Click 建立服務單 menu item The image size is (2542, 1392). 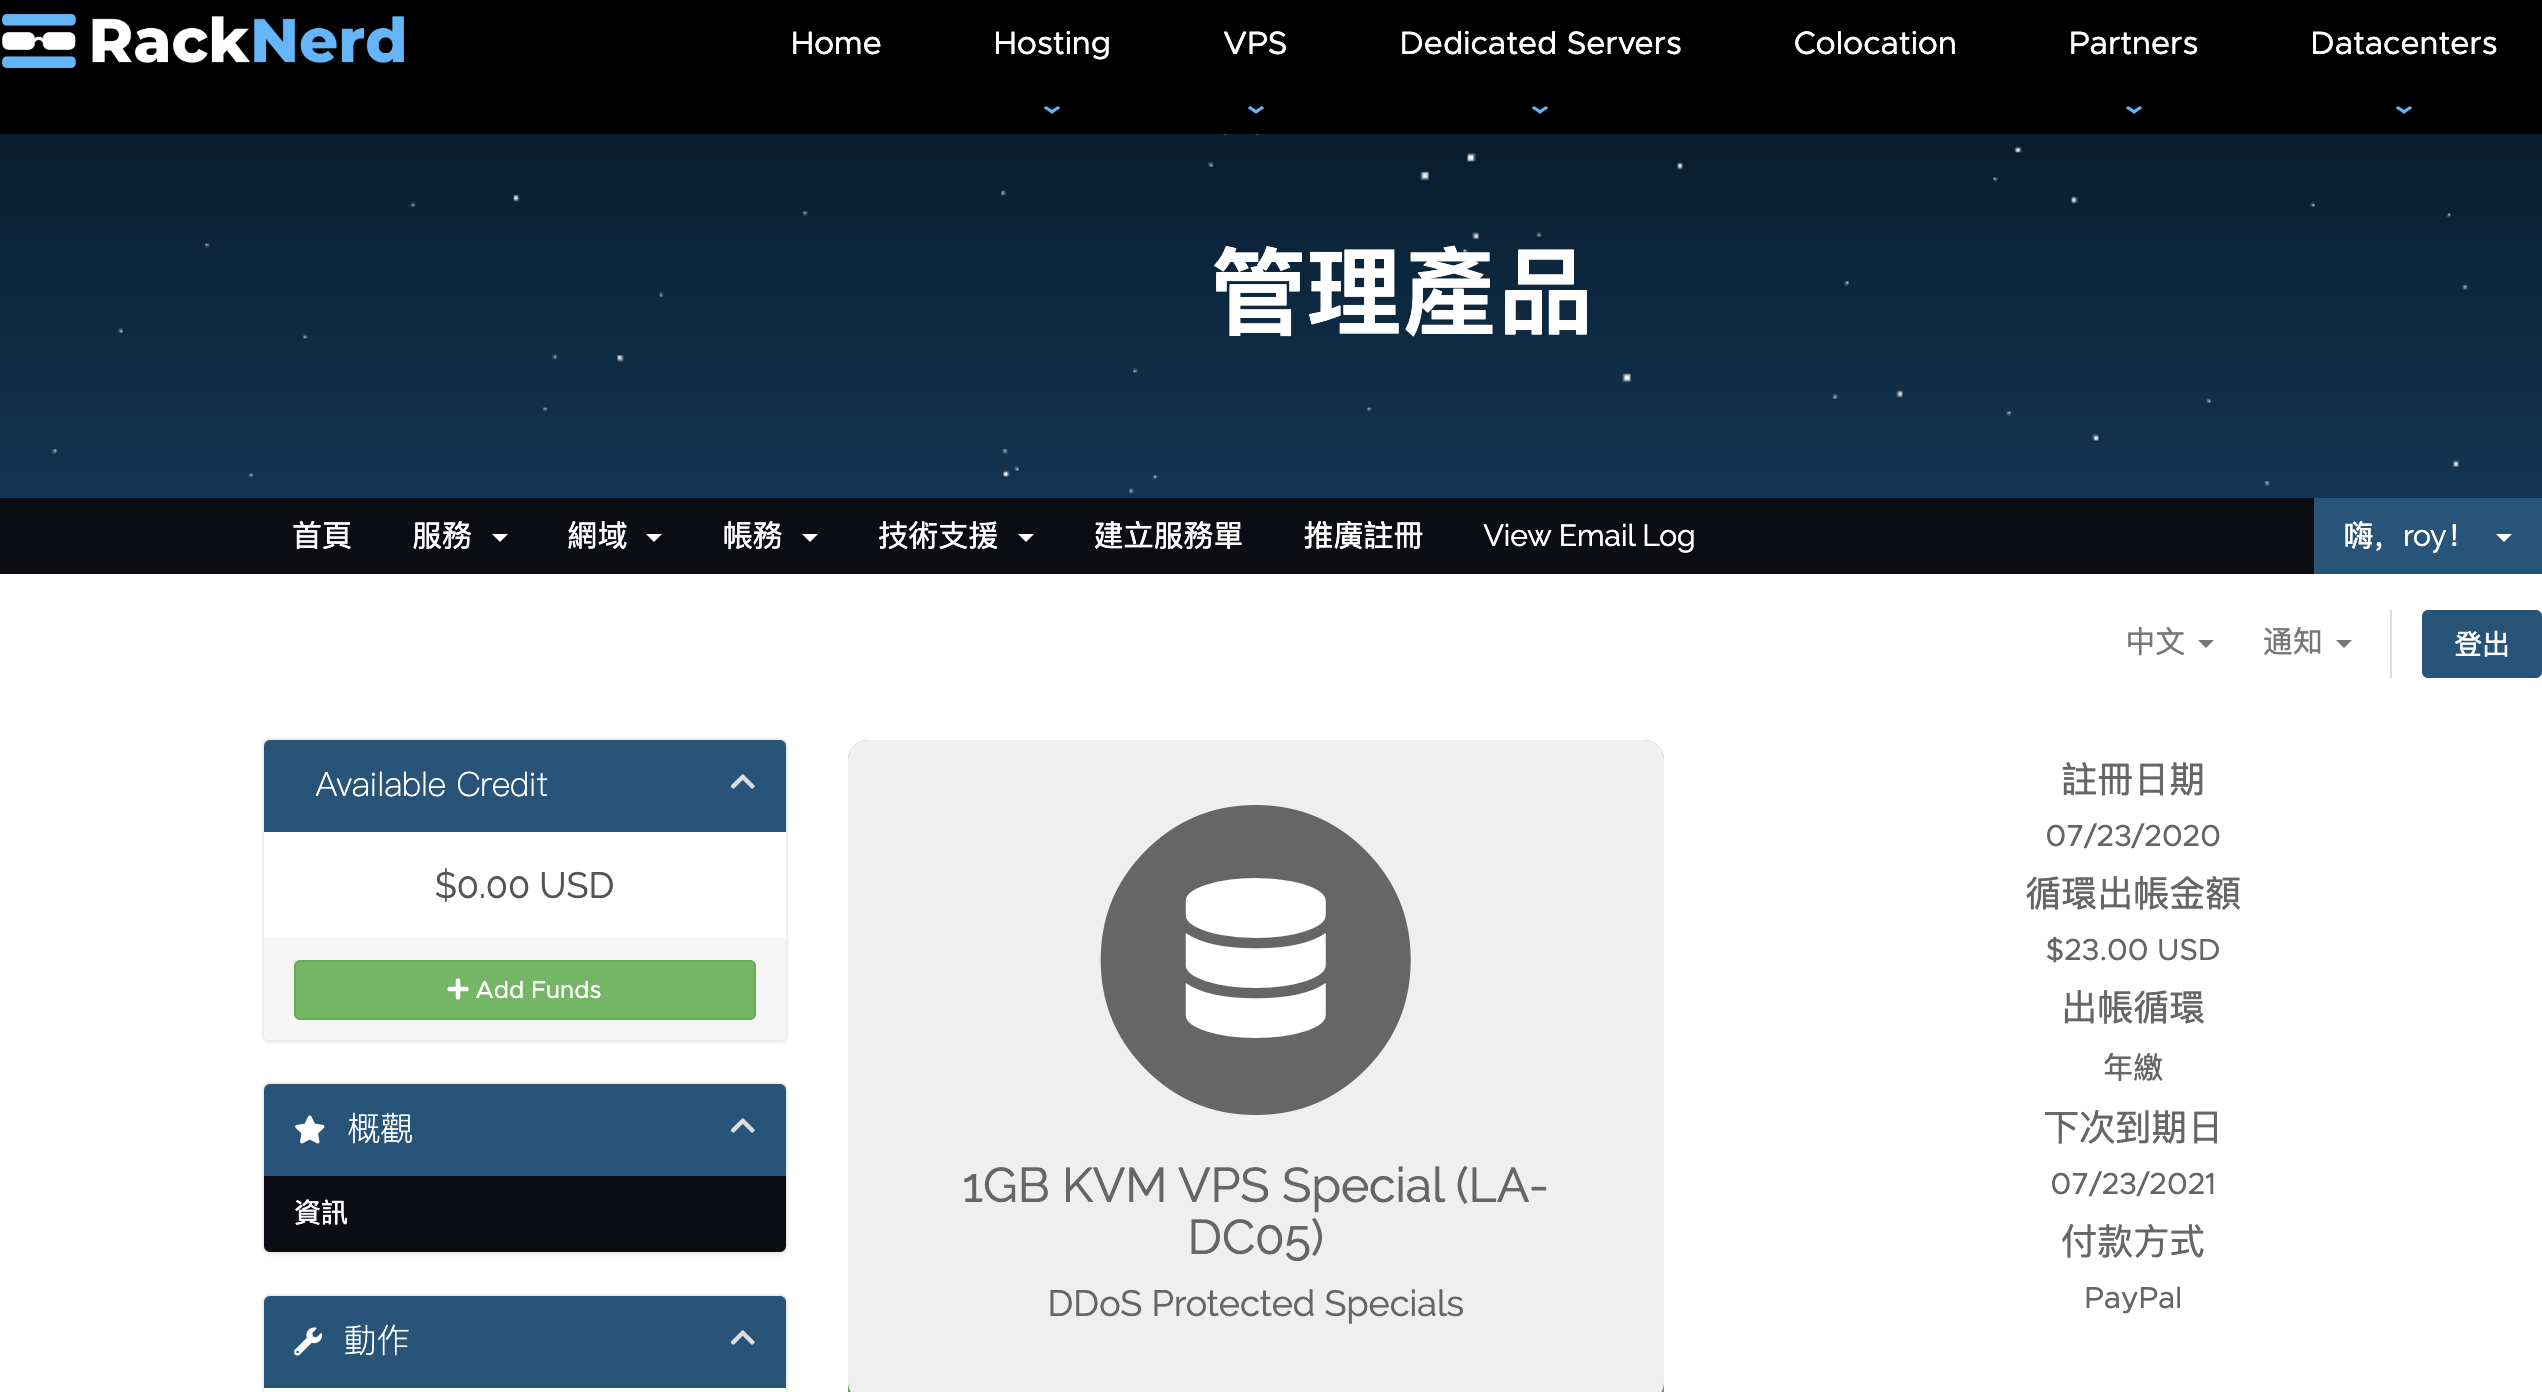(x=1167, y=536)
